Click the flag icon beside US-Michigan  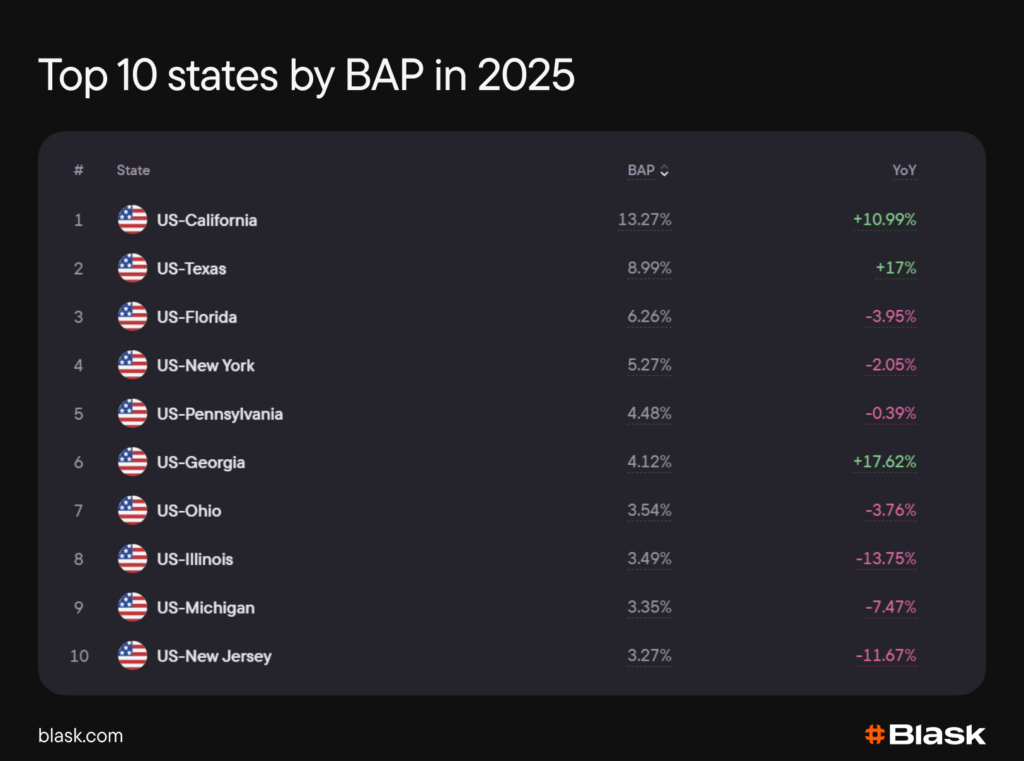[132, 607]
